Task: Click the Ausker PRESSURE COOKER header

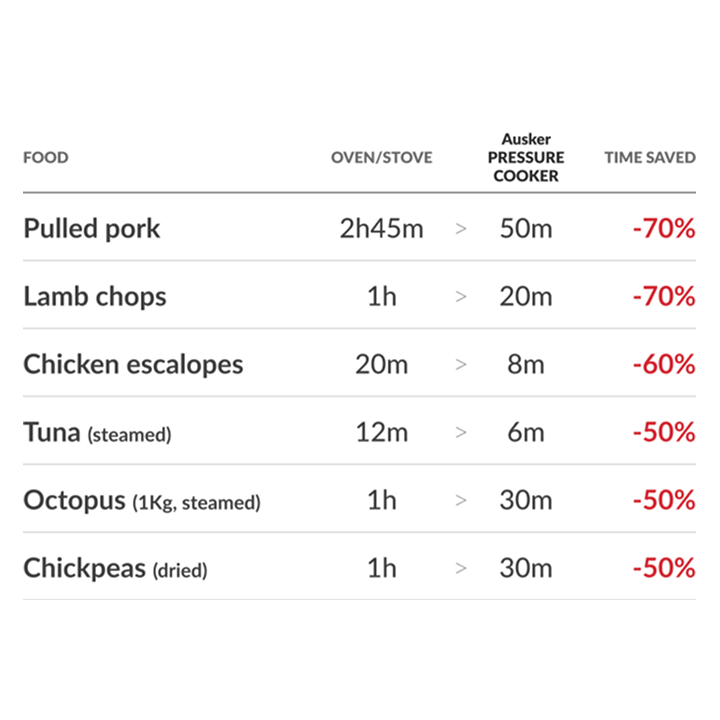Action: [x=526, y=158]
